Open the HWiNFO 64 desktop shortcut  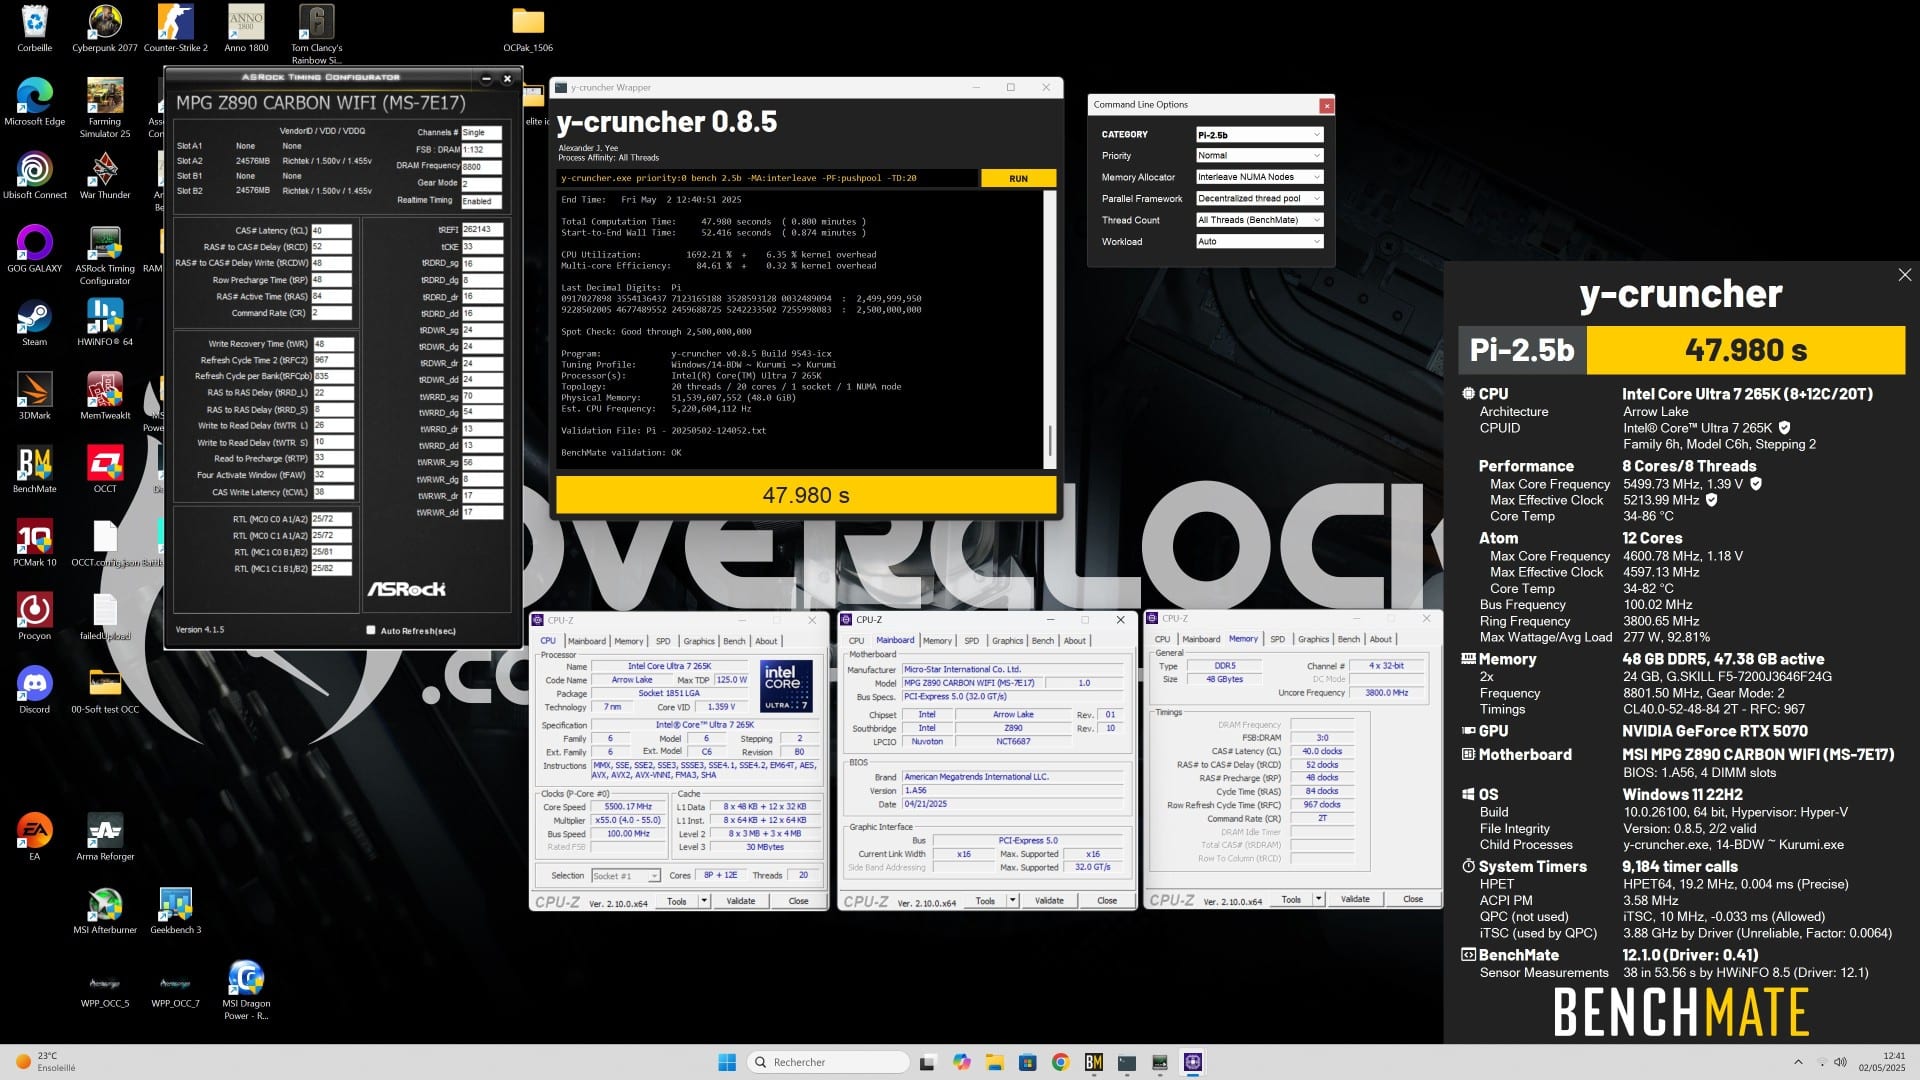click(105, 322)
